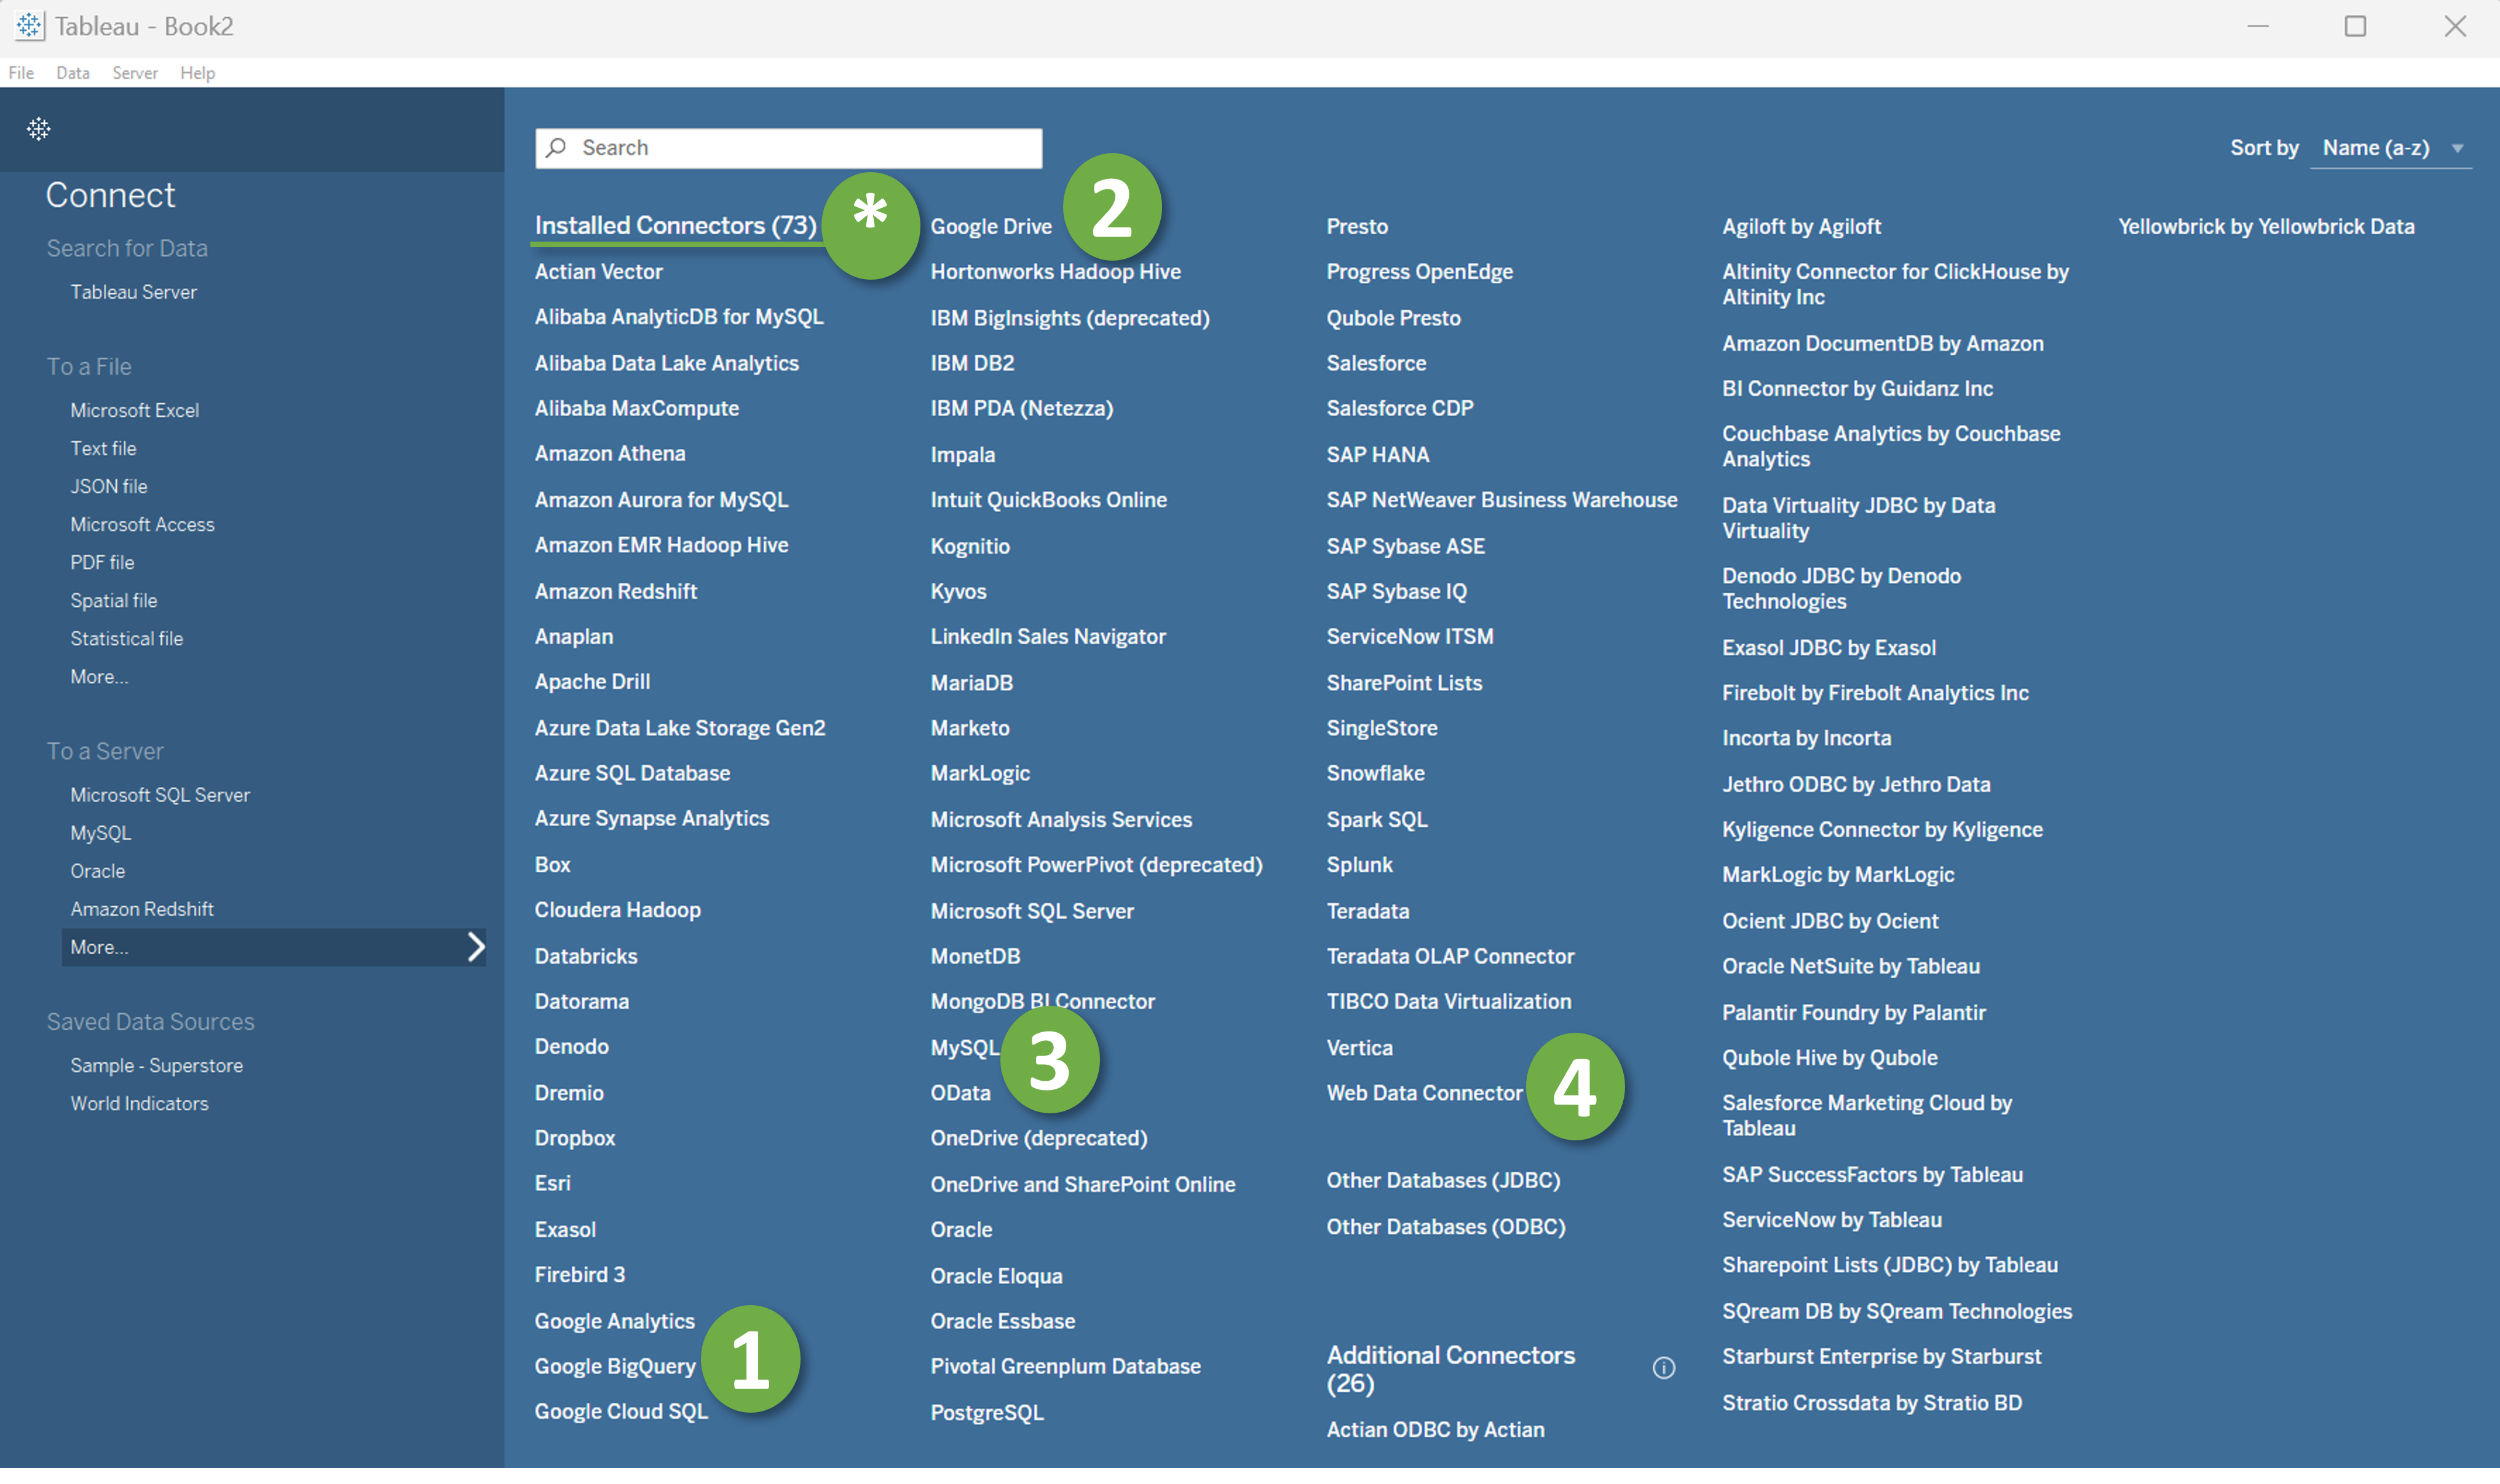Choose Stratio Crossdata by Stratio BD
2500x1484 pixels.
pyautogui.click(x=1871, y=1403)
